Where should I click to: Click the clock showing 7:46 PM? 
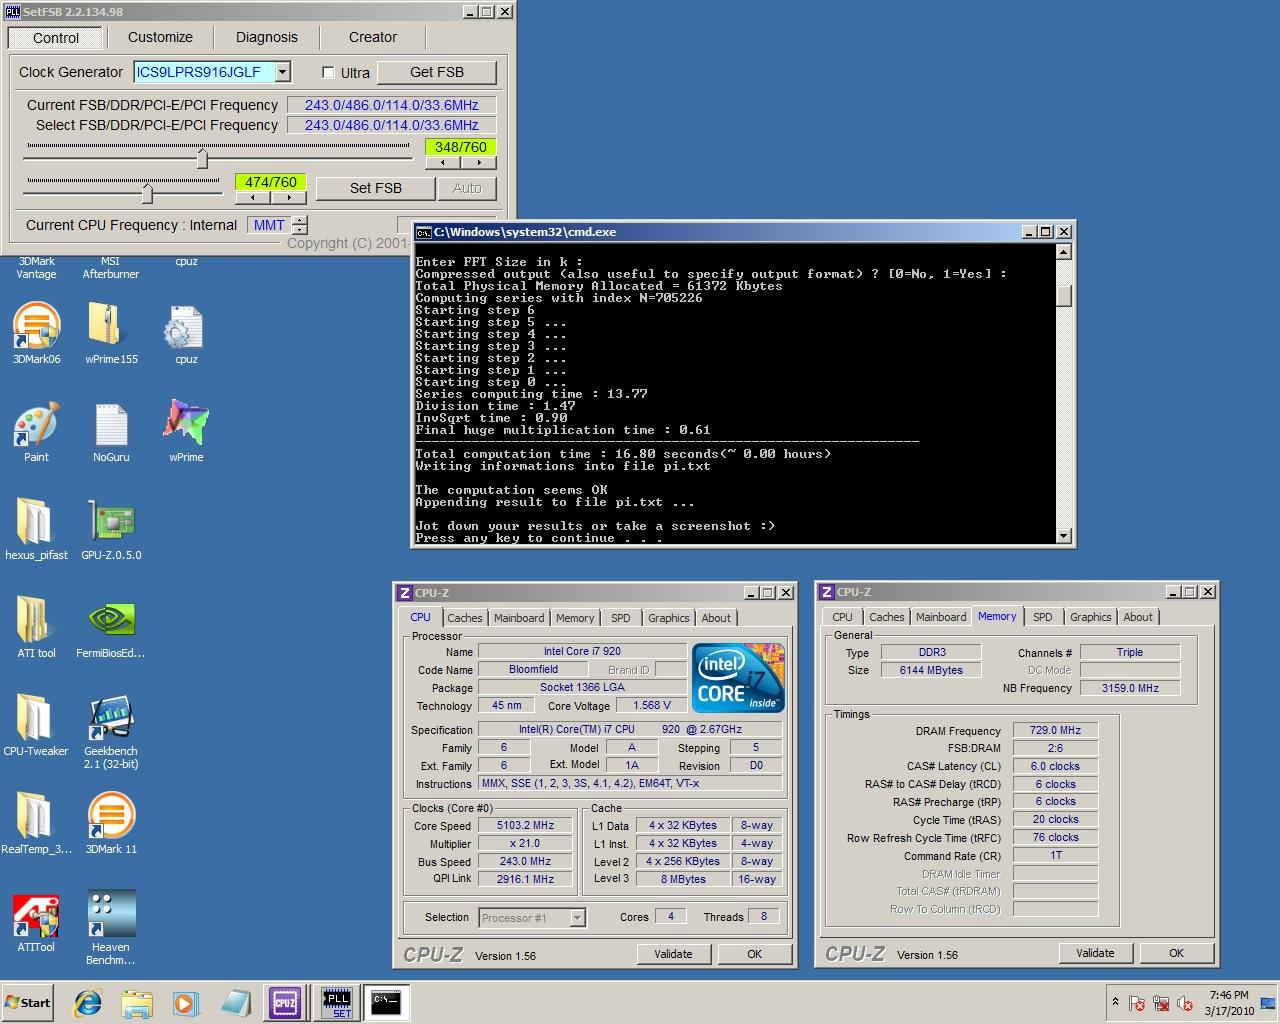(1228, 995)
